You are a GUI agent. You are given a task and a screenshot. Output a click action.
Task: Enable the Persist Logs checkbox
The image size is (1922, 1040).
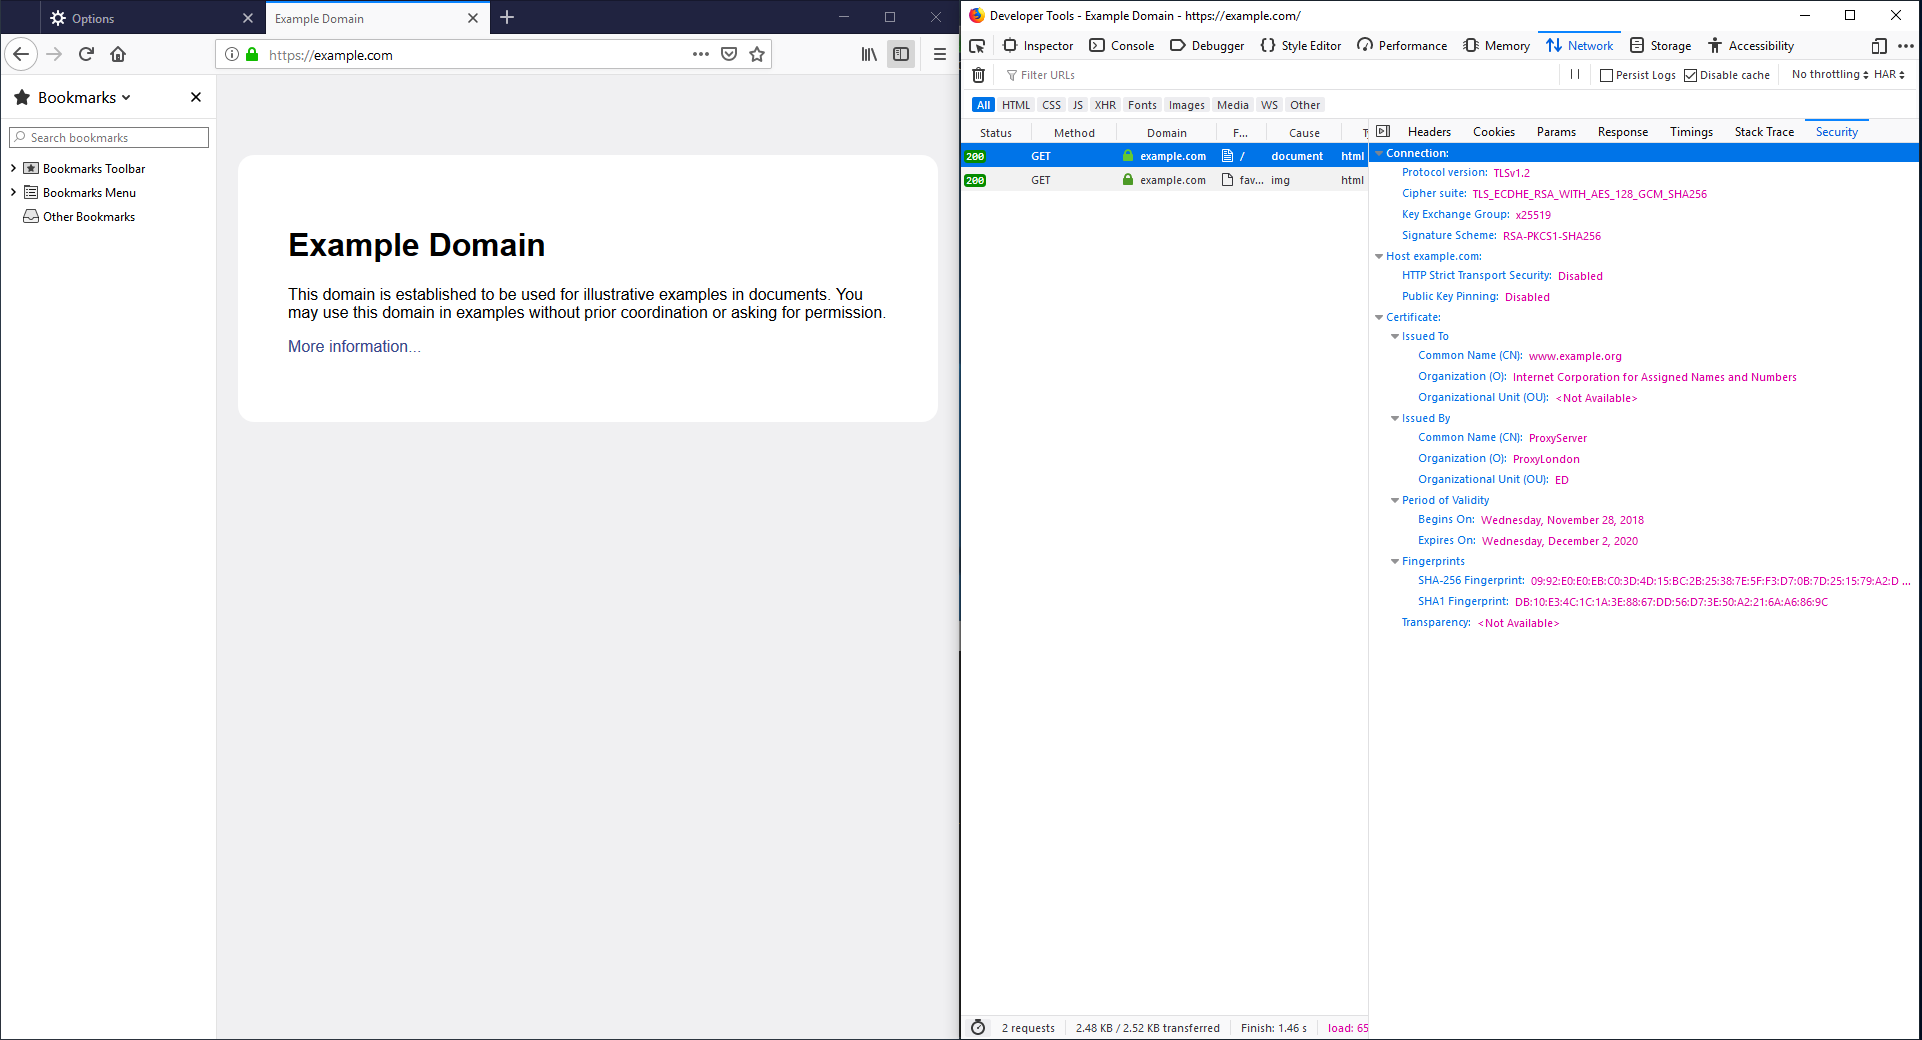pyautogui.click(x=1605, y=75)
